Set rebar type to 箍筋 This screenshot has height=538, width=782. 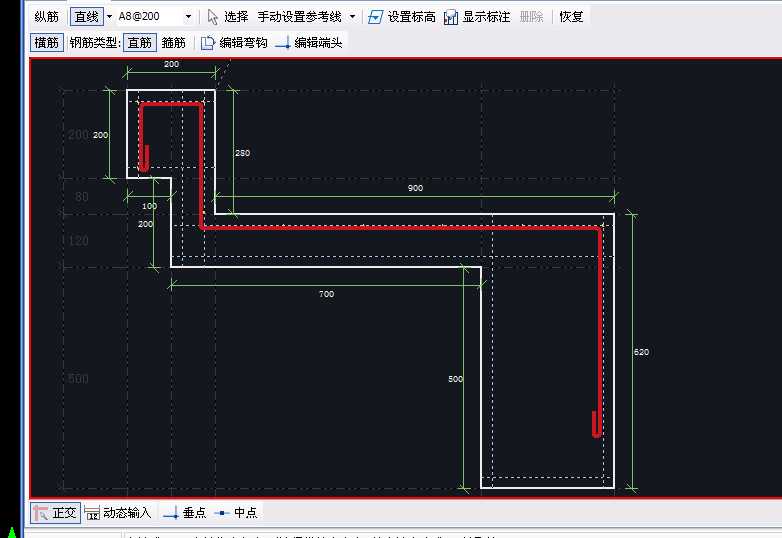point(174,43)
